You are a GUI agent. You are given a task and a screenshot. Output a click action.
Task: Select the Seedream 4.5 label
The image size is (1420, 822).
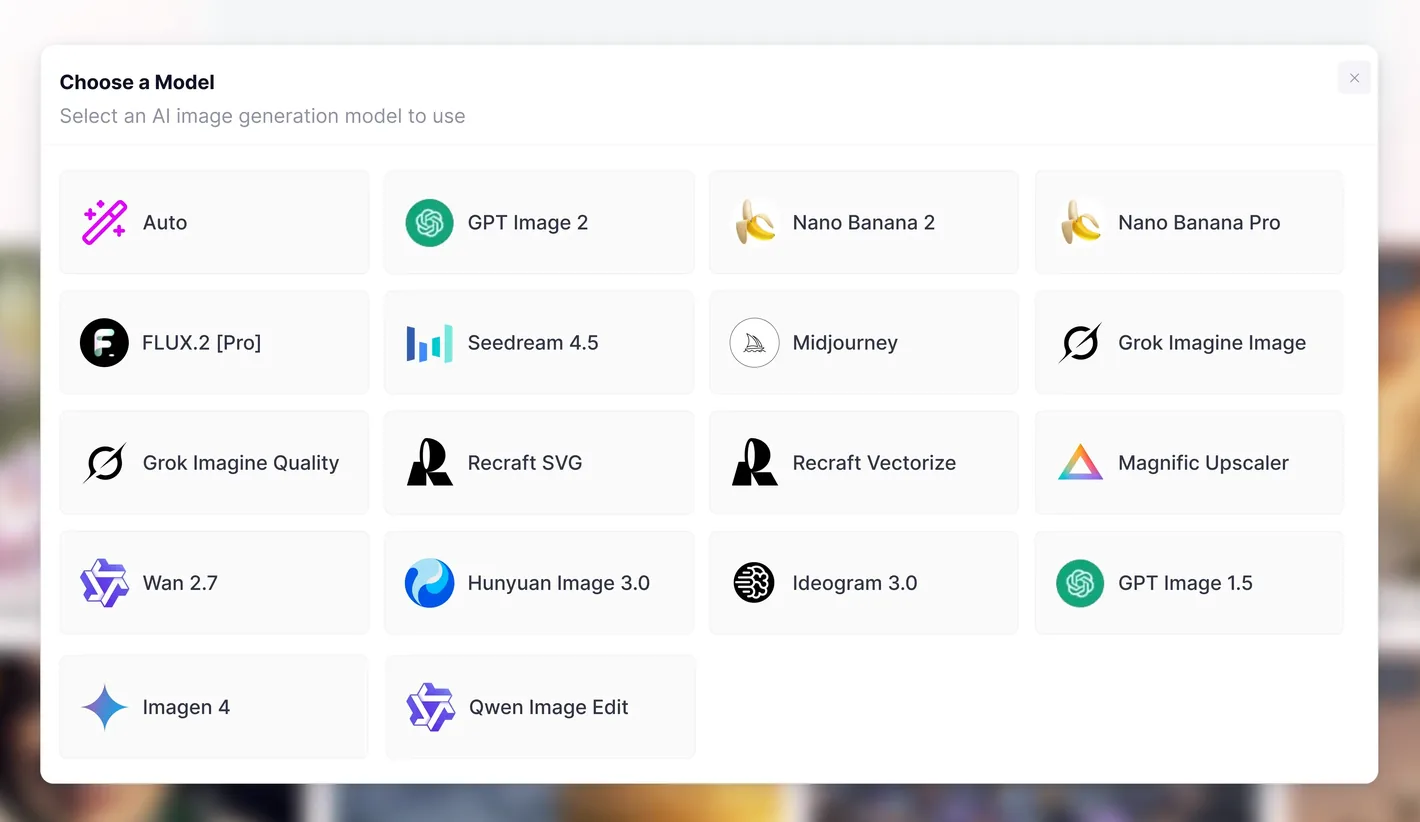[533, 343]
